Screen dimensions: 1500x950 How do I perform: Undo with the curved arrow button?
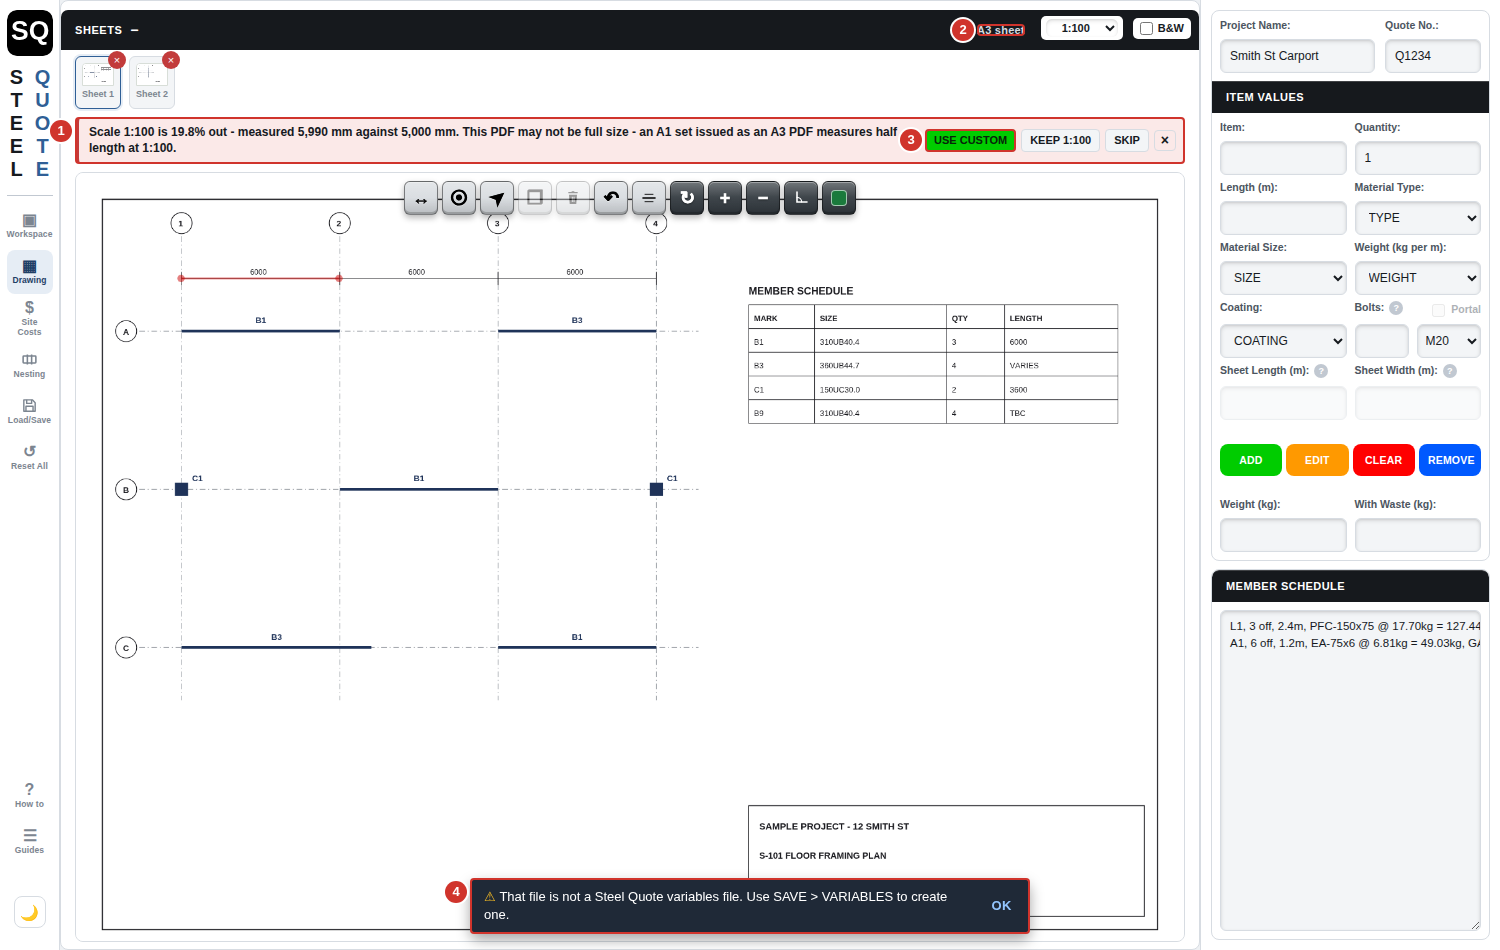point(611,198)
